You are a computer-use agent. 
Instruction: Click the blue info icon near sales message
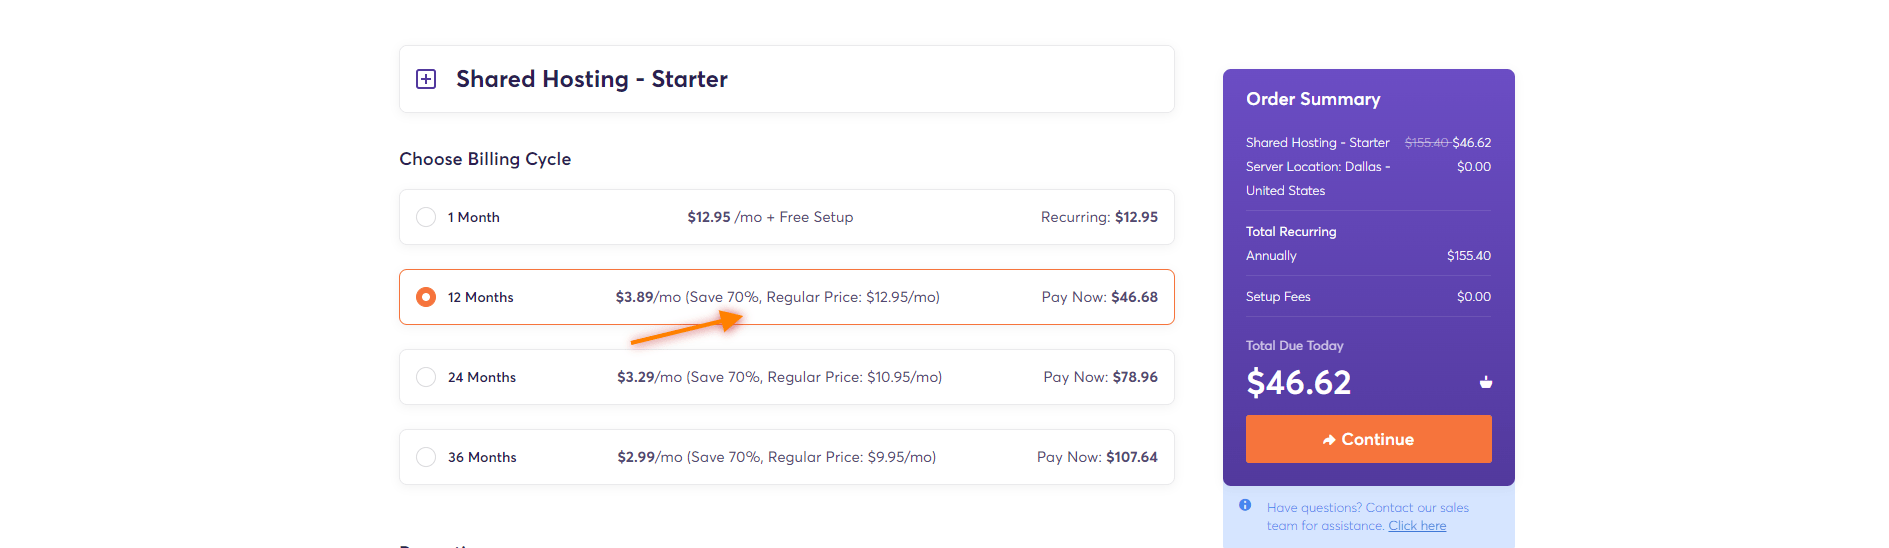[1245, 505]
